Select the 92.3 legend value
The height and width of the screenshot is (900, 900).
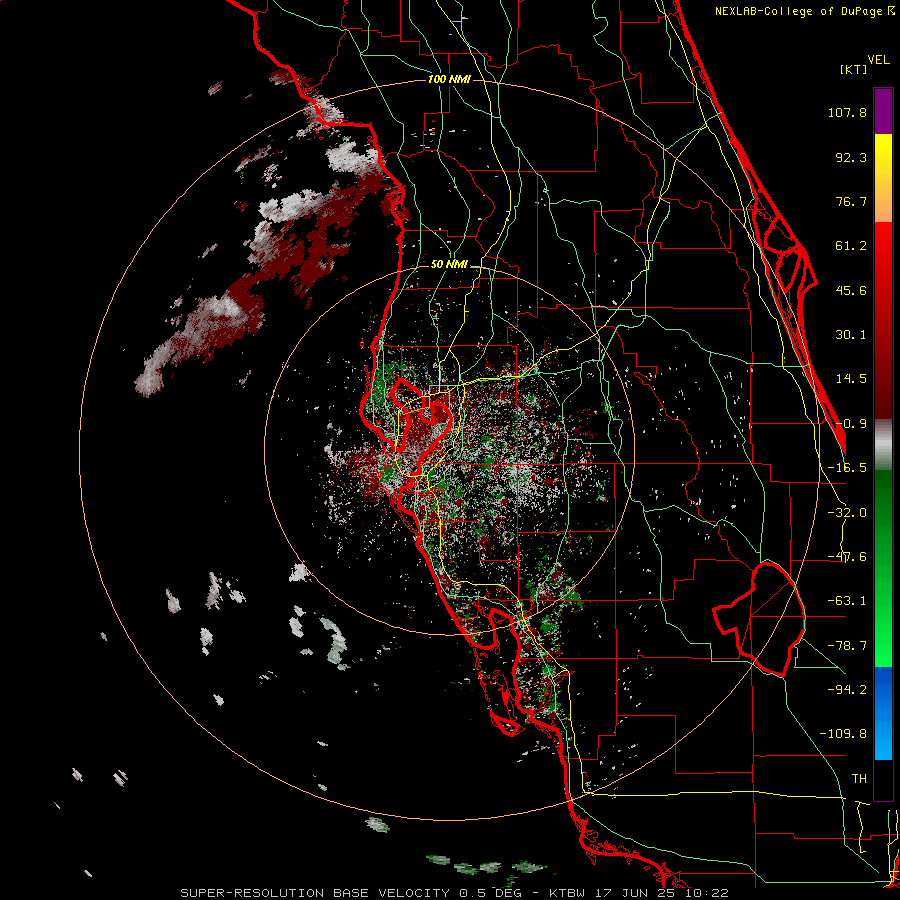coord(851,157)
